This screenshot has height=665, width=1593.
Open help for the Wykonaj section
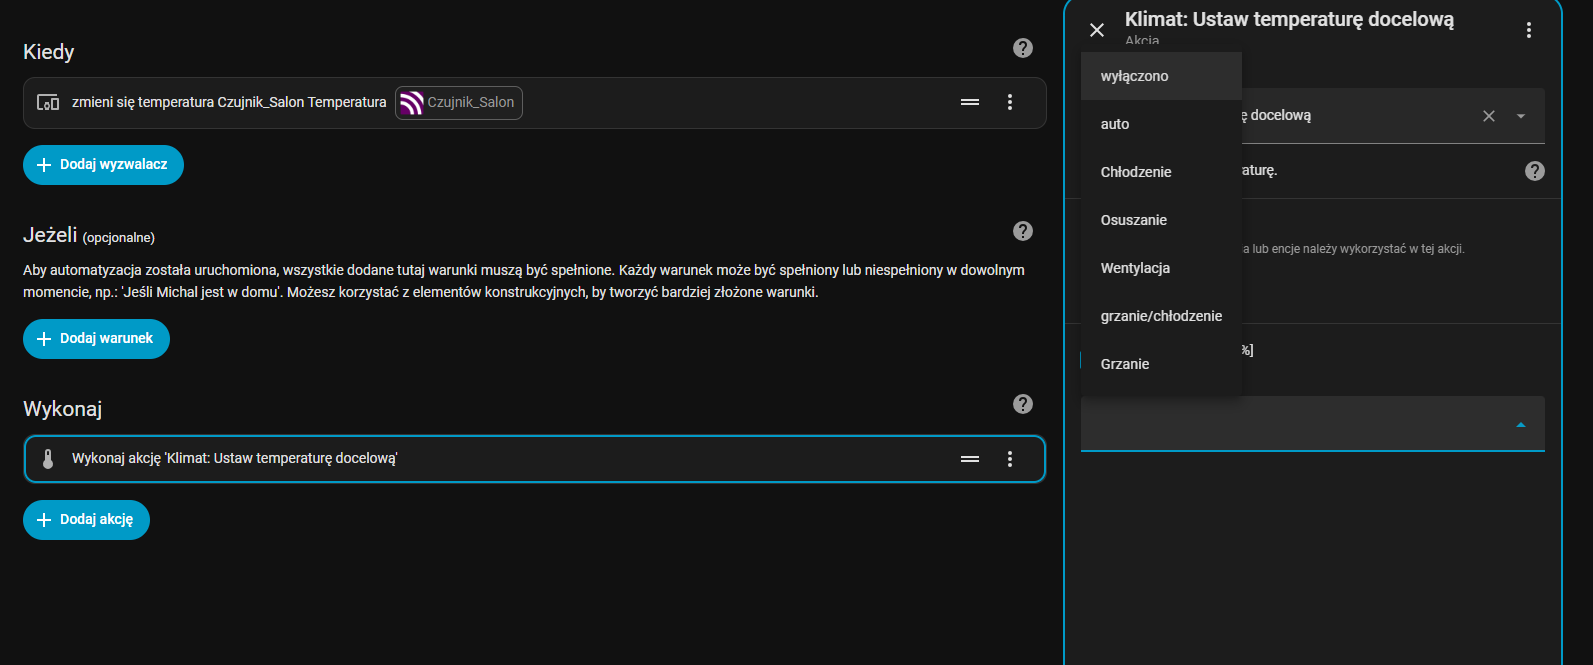(1022, 404)
